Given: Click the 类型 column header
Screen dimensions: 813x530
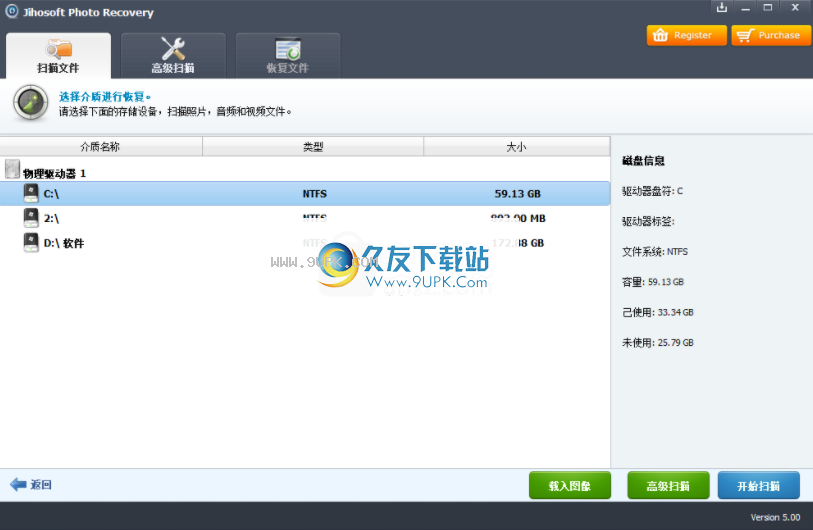Looking at the screenshot, I should point(313,147).
